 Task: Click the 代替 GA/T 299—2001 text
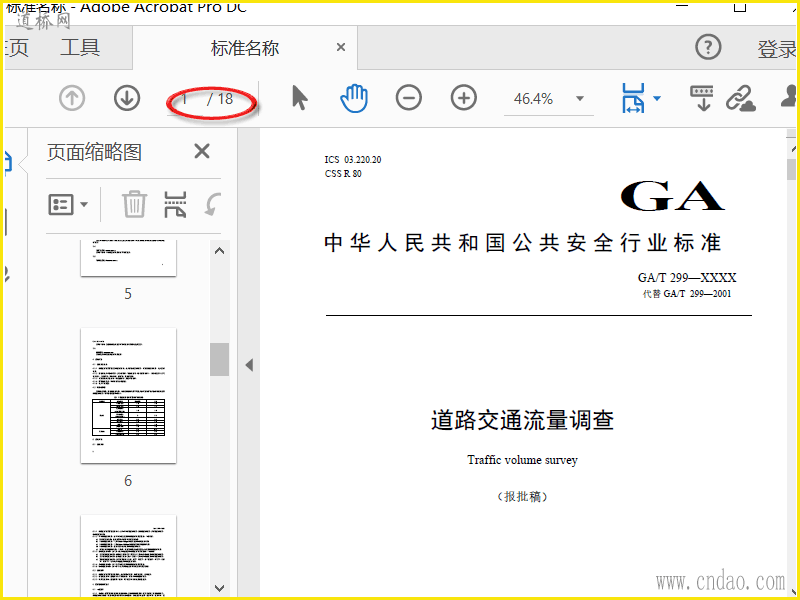[687, 293]
